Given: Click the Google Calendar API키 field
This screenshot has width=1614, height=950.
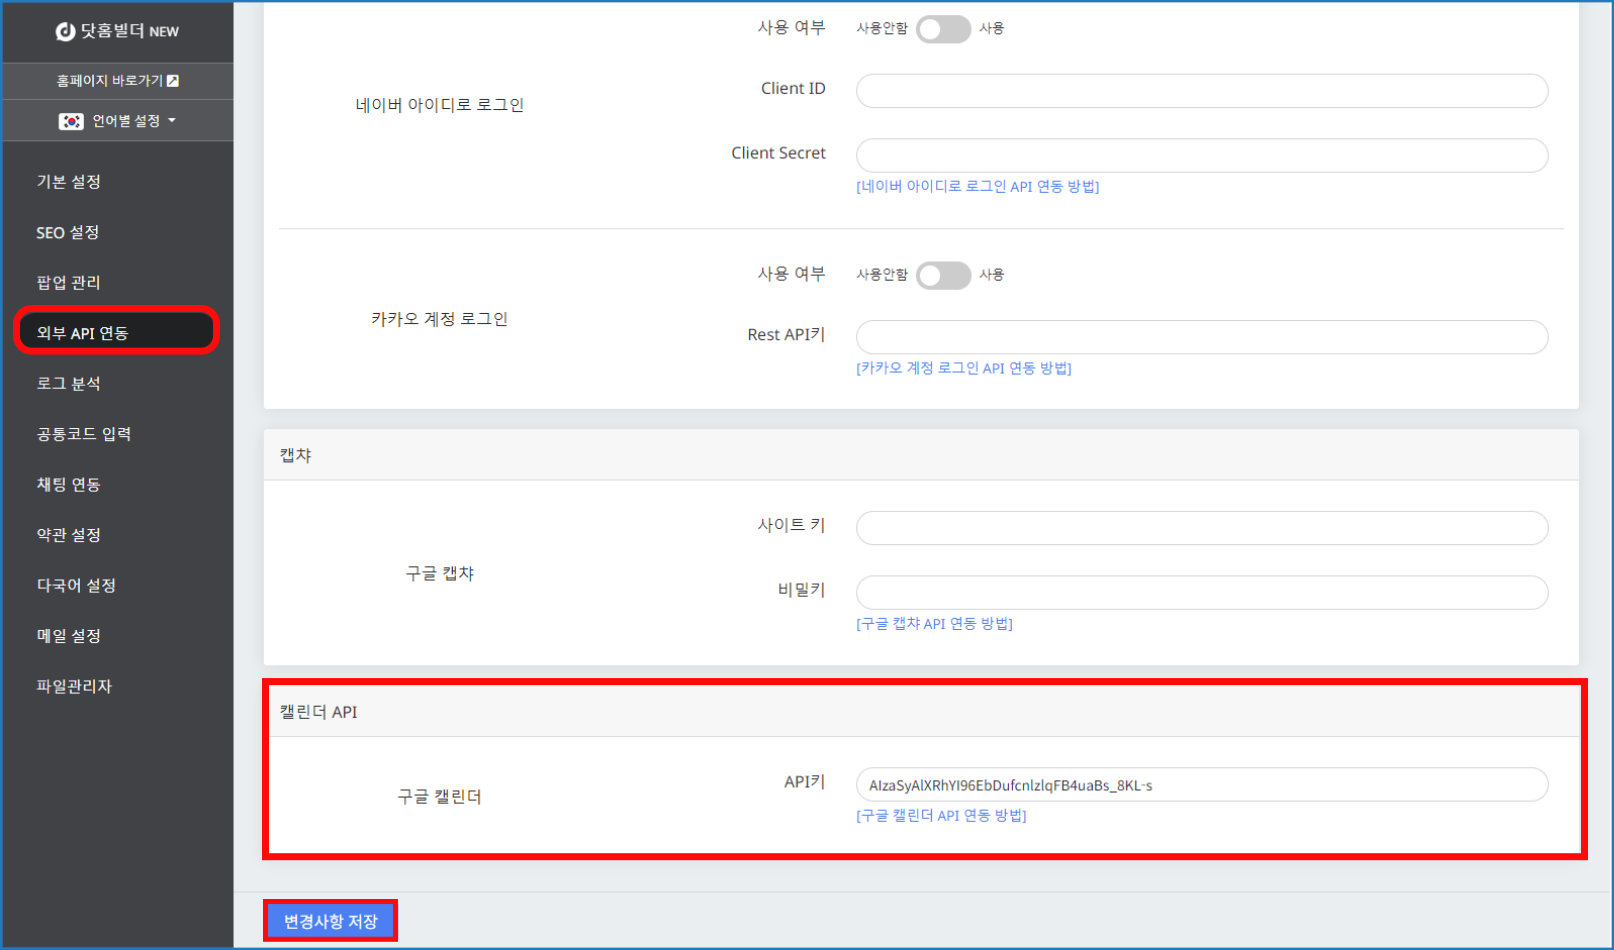Looking at the screenshot, I should [x=1201, y=785].
